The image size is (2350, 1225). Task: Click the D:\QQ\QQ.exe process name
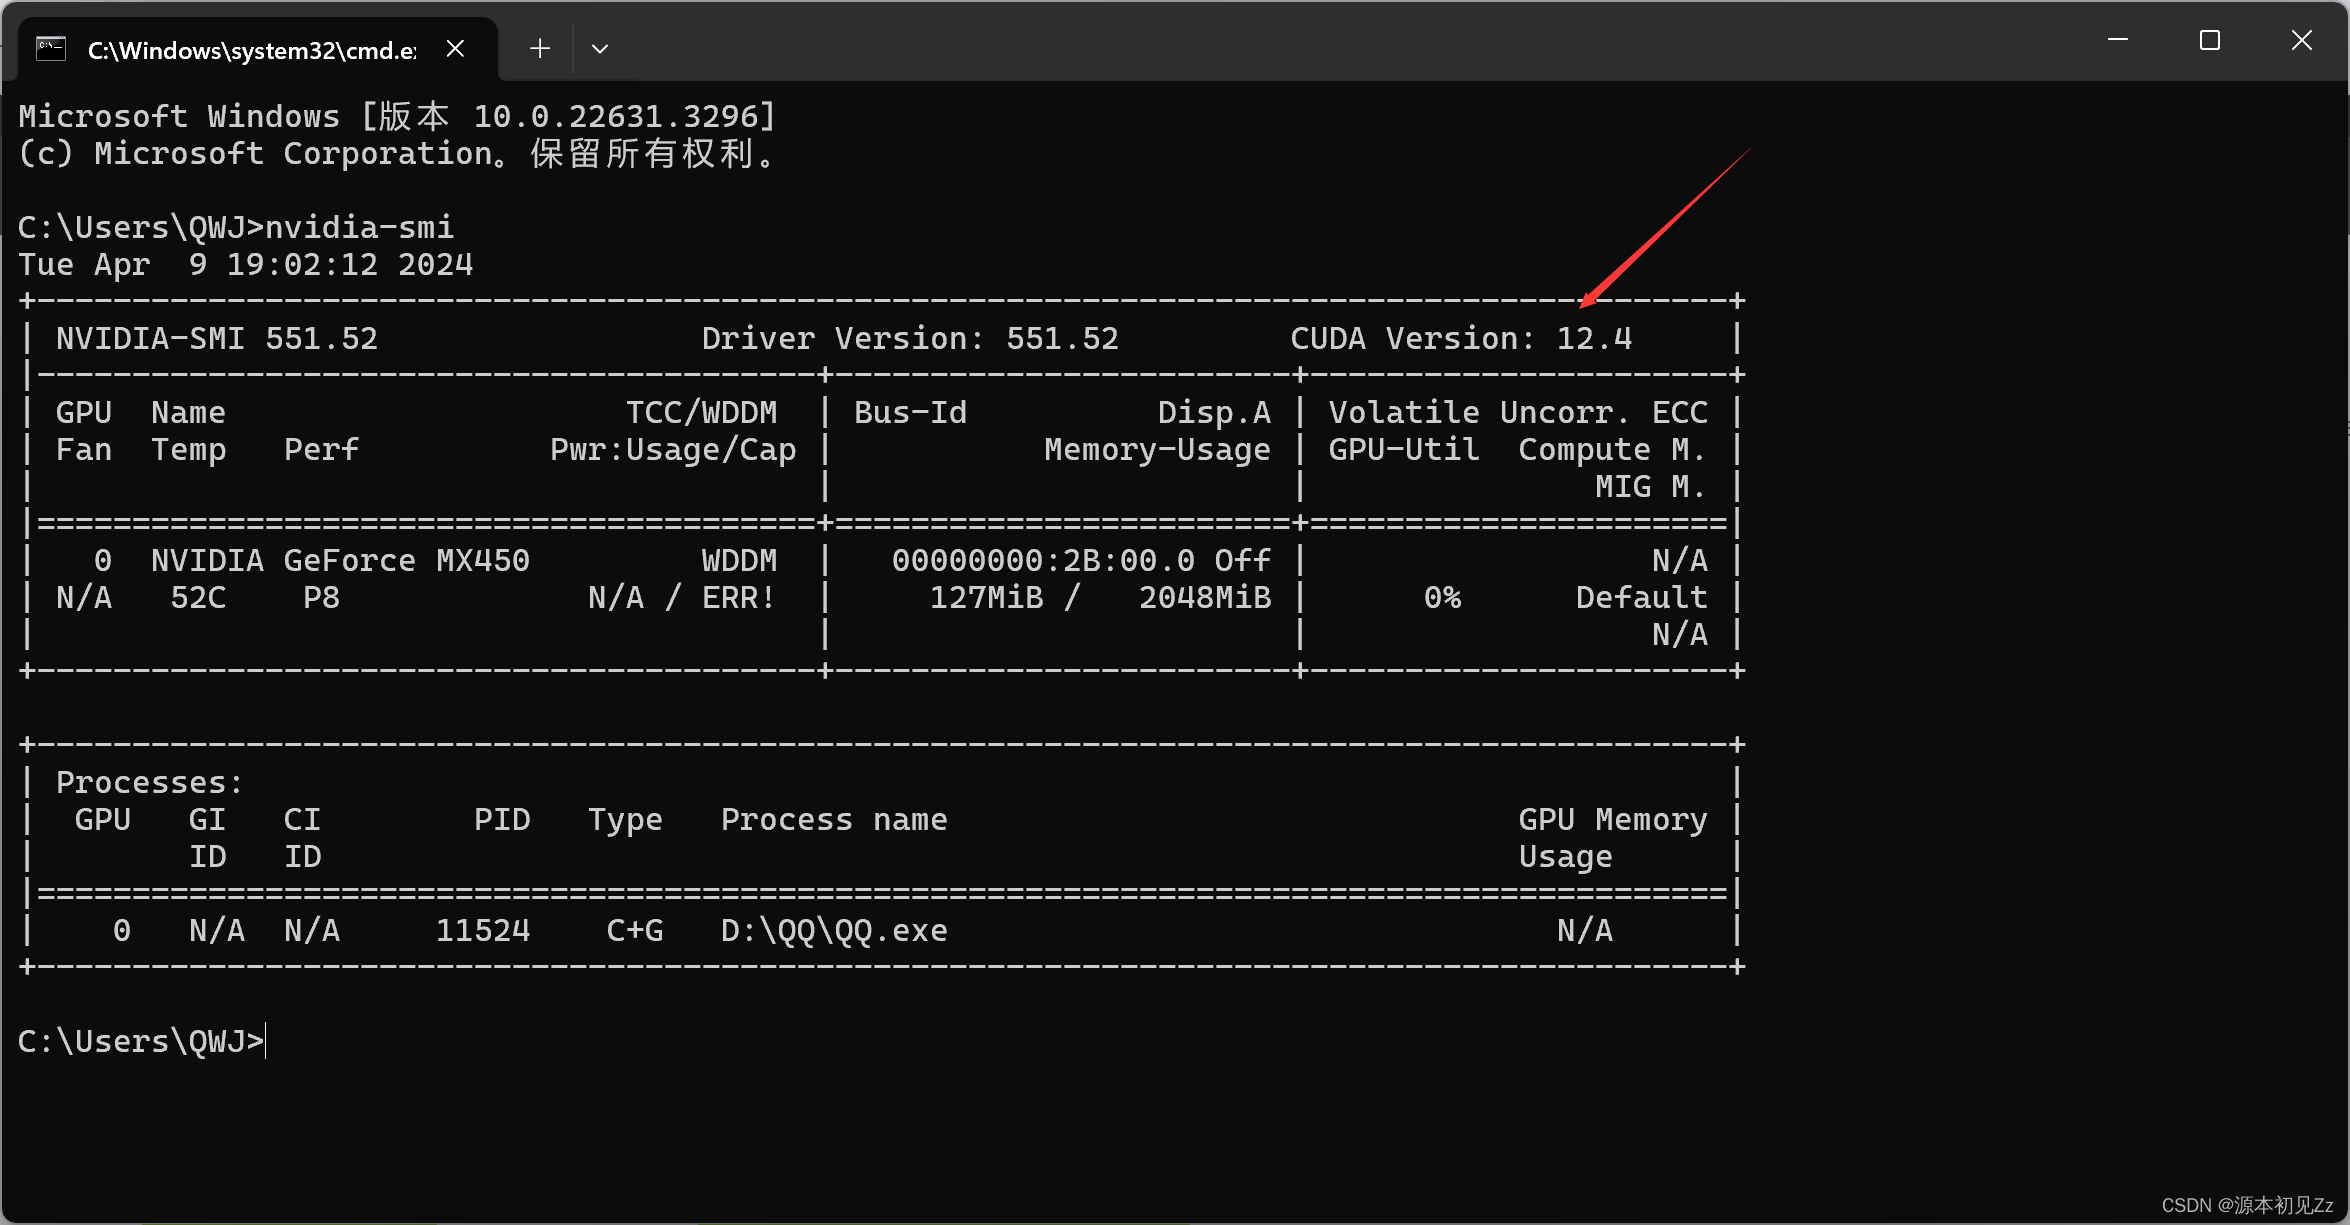[x=833, y=931]
